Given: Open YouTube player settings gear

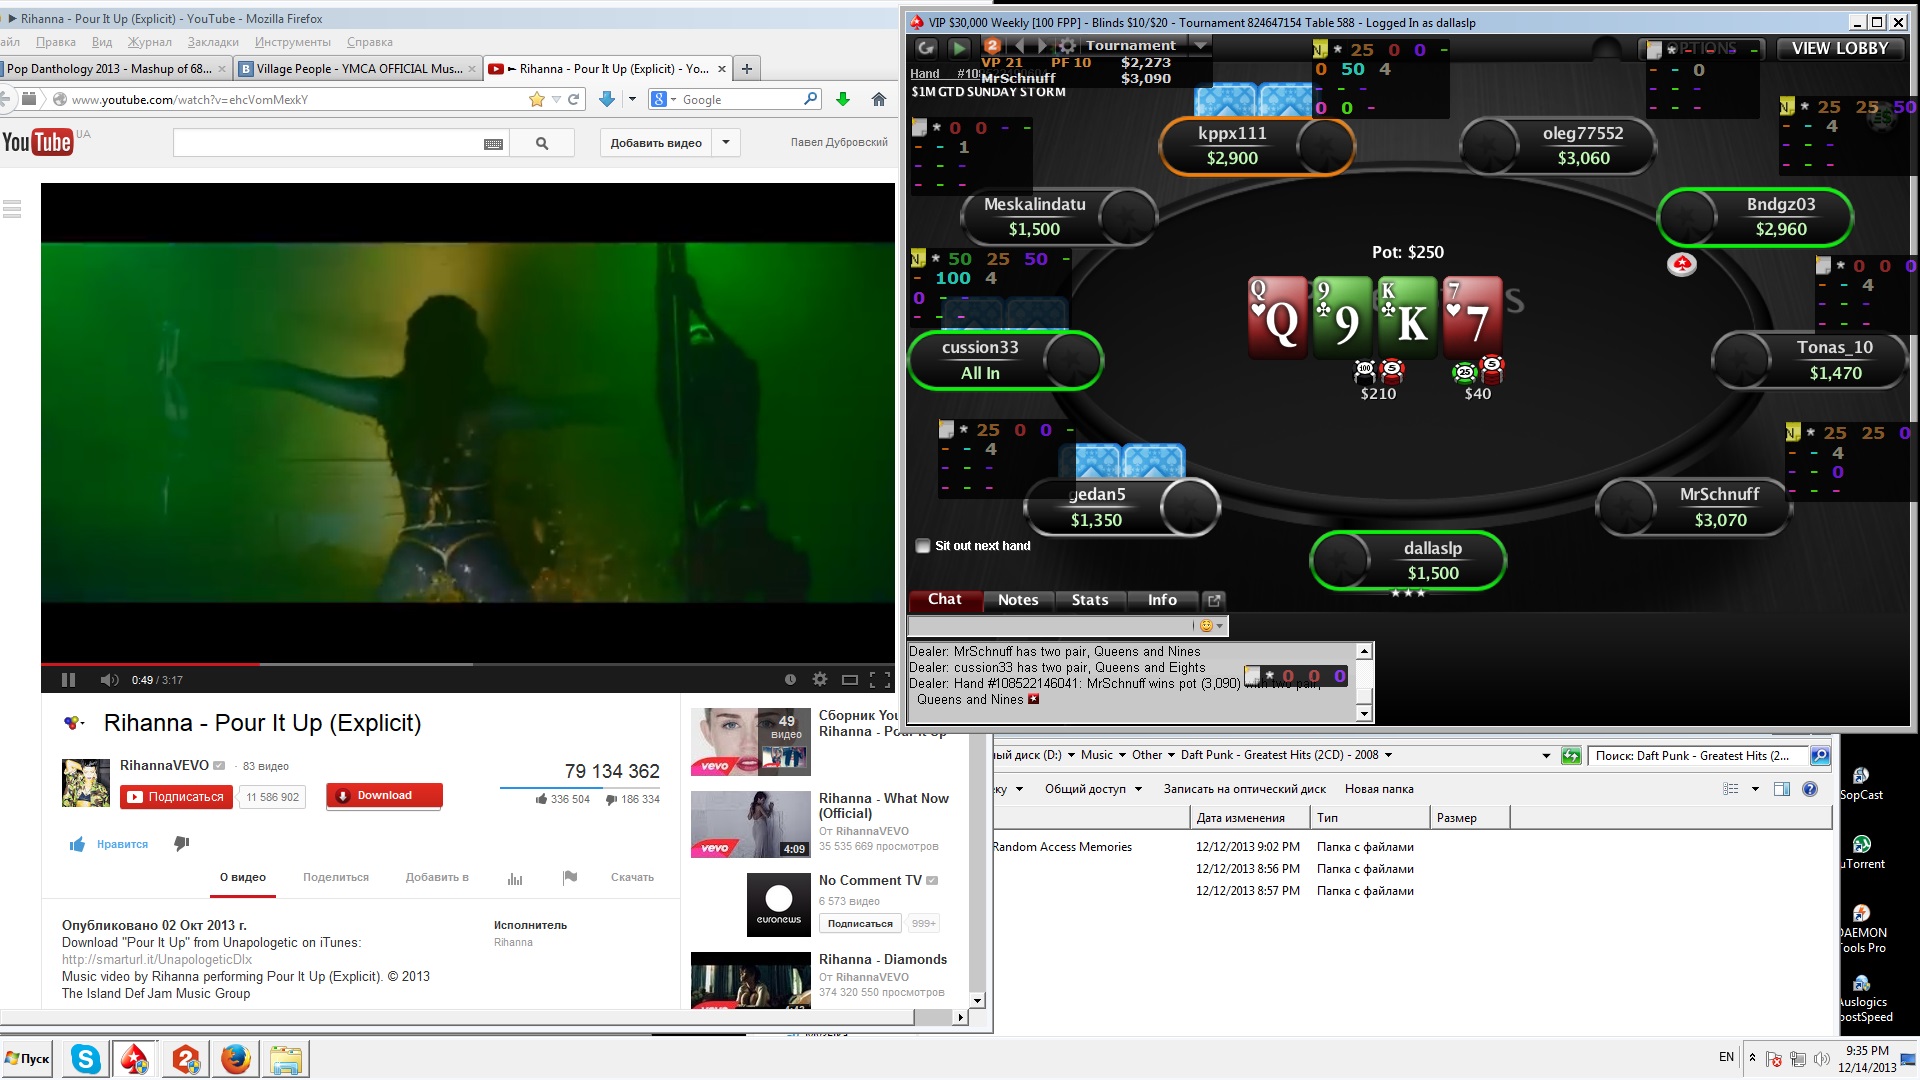Looking at the screenshot, I should pyautogui.click(x=820, y=680).
